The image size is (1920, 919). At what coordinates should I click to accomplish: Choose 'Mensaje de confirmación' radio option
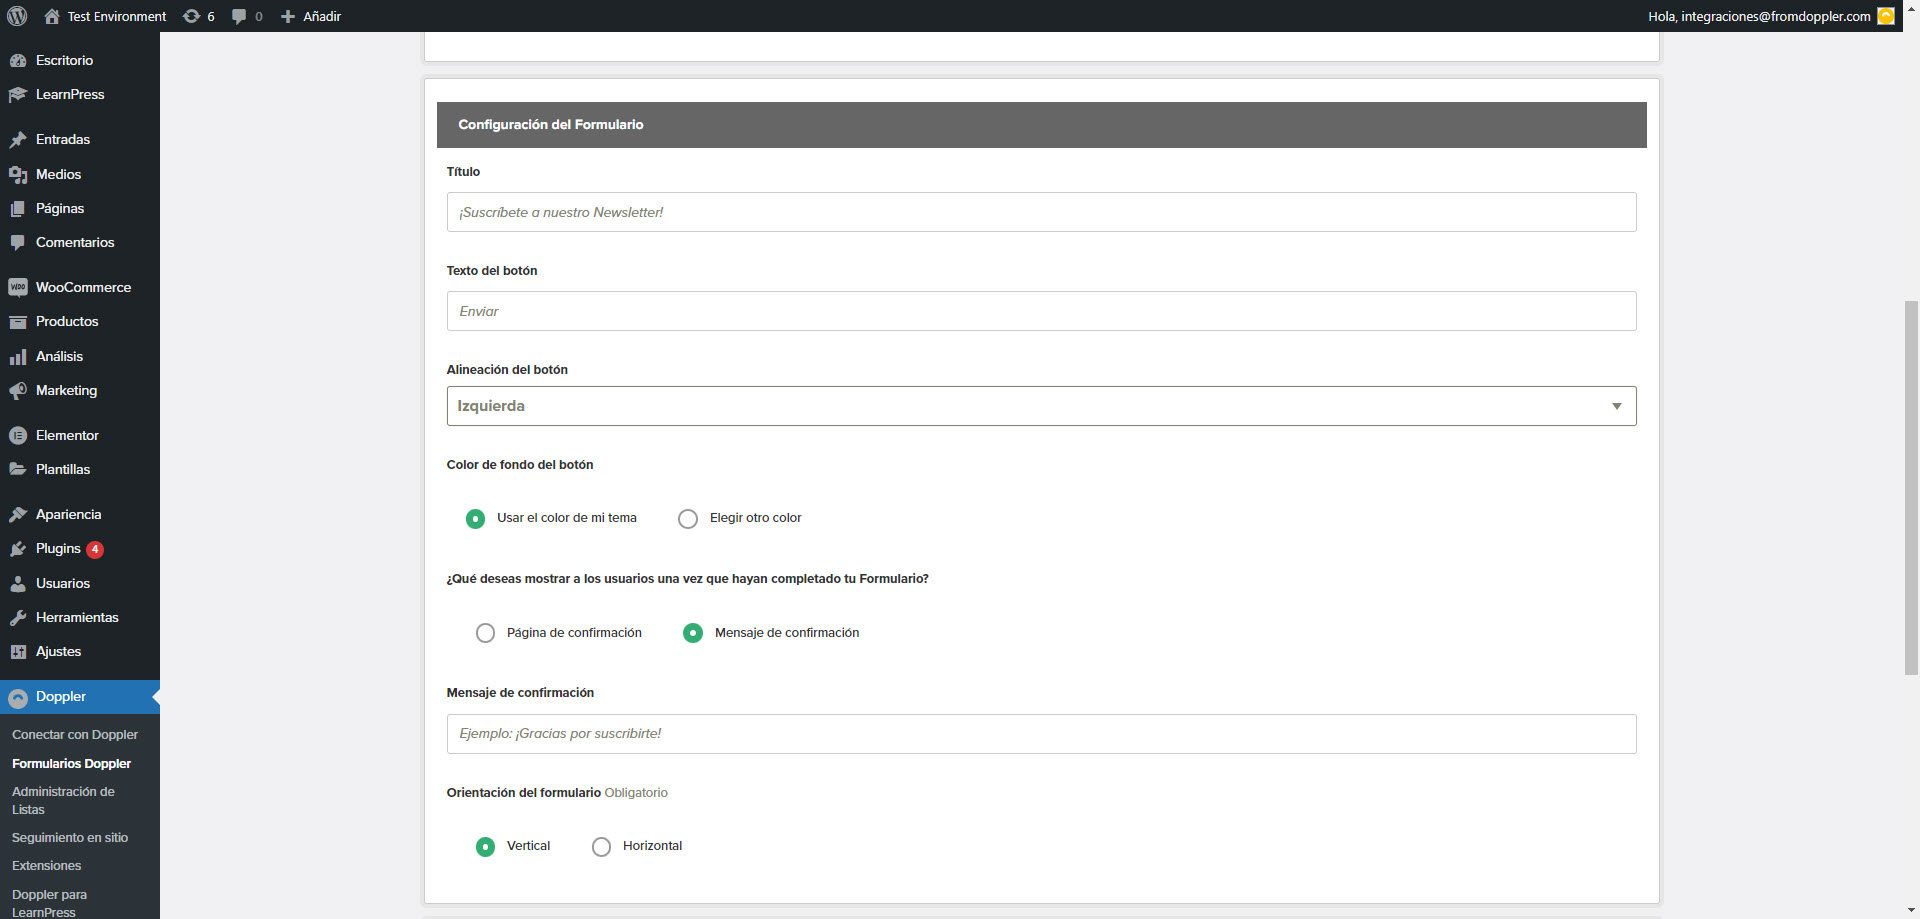tap(693, 633)
